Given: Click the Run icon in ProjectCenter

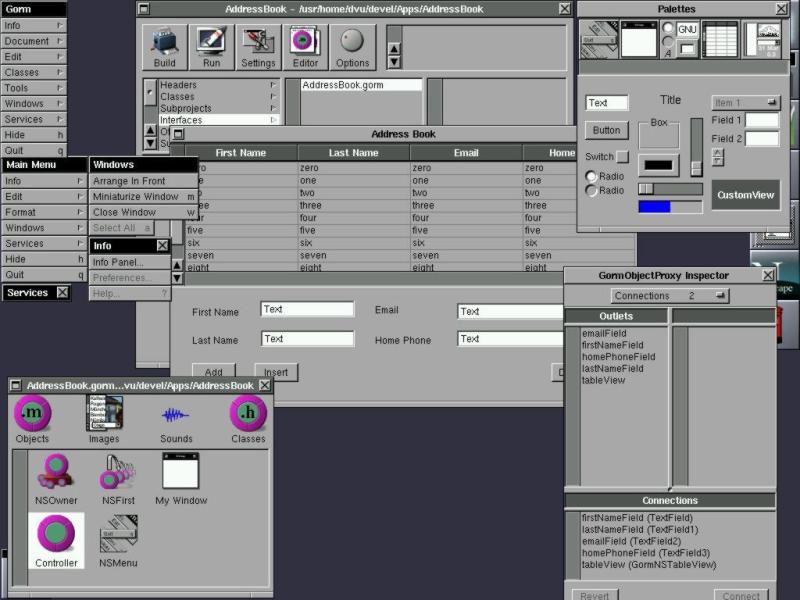Looking at the screenshot, I should point(211,47).
